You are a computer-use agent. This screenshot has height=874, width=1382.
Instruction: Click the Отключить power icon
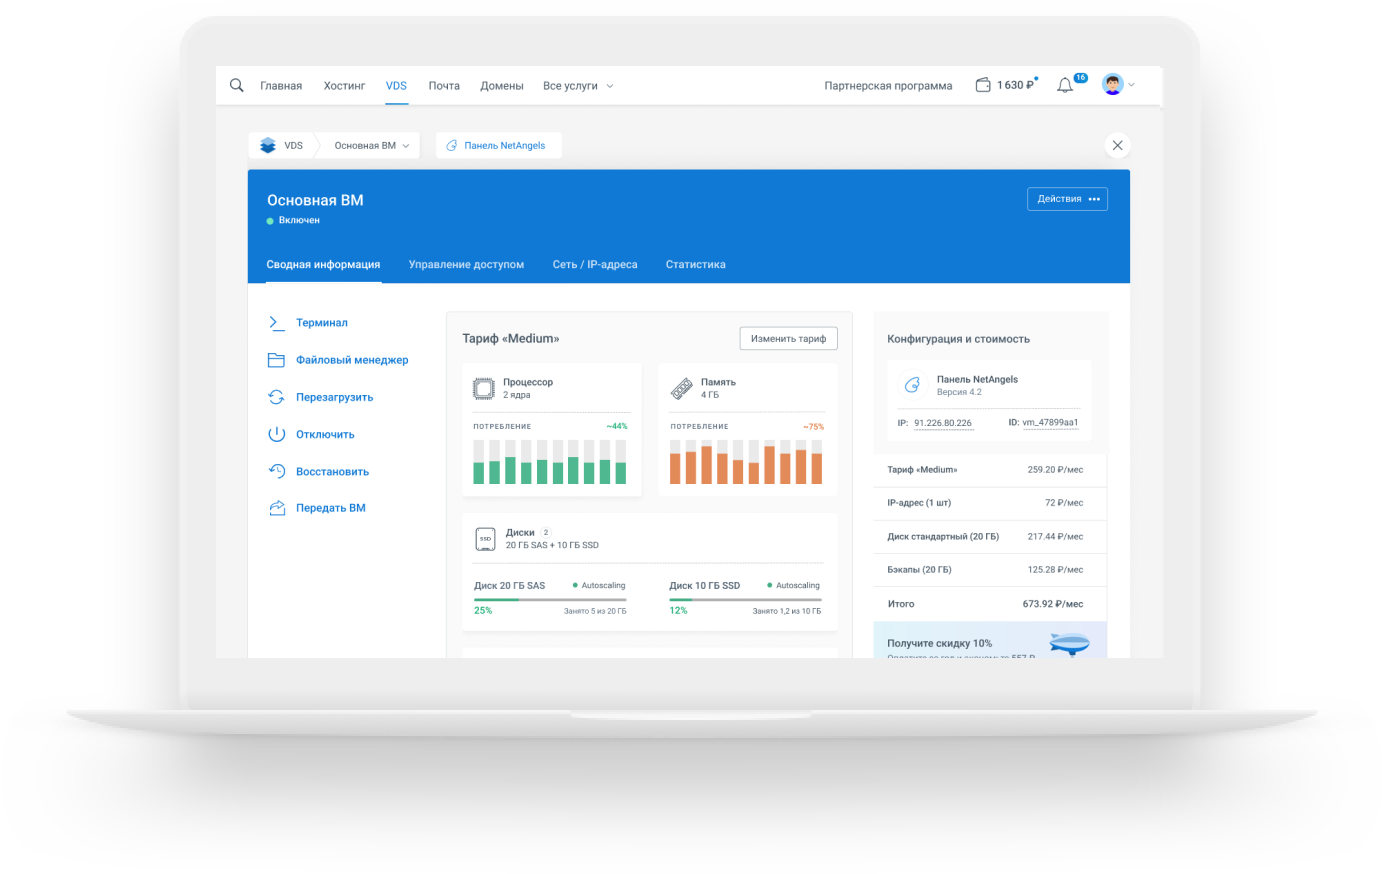tap(277, 434)
